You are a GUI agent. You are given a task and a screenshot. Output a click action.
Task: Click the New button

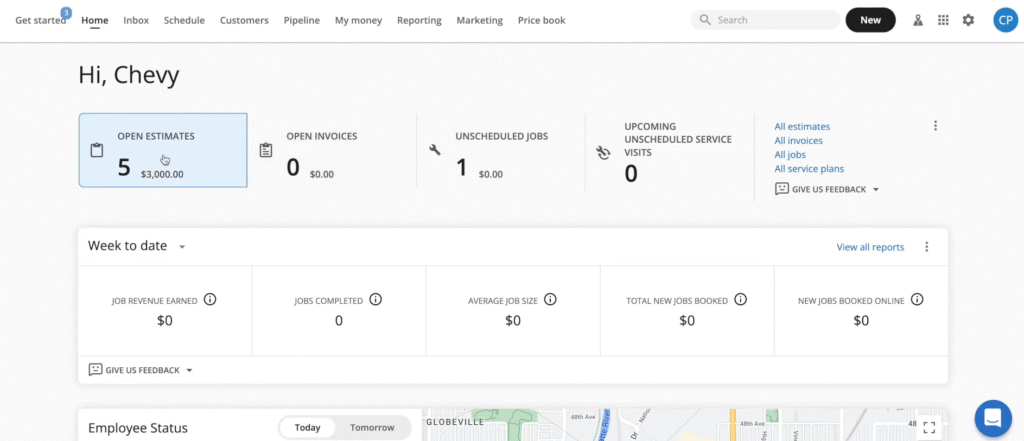point(871,20)
